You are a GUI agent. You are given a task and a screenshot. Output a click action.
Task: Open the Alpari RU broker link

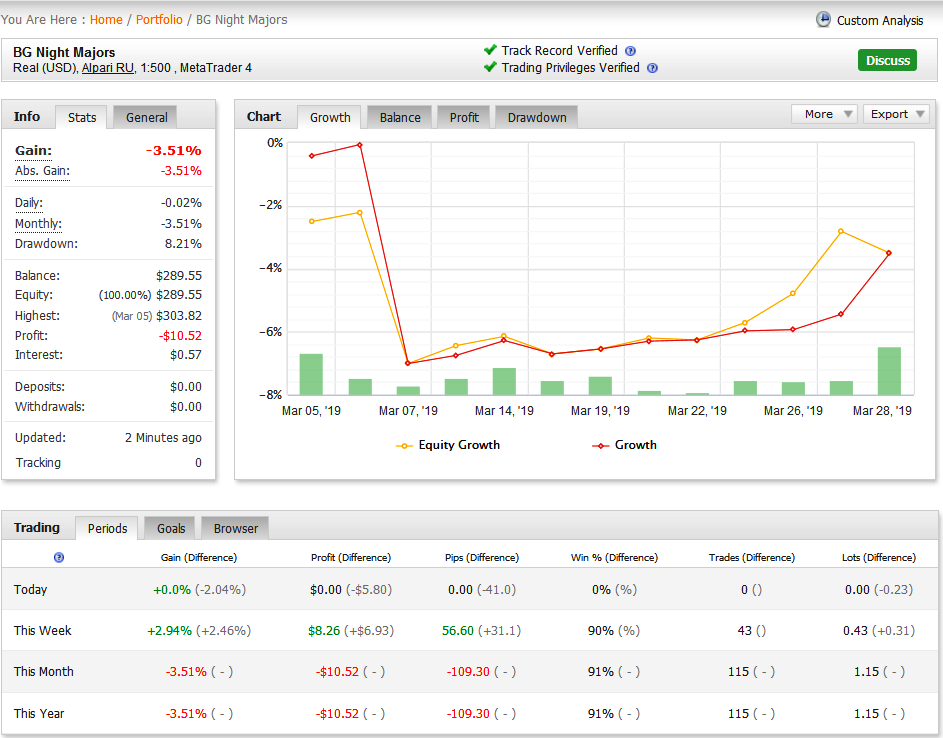click(x=108, y=68)
